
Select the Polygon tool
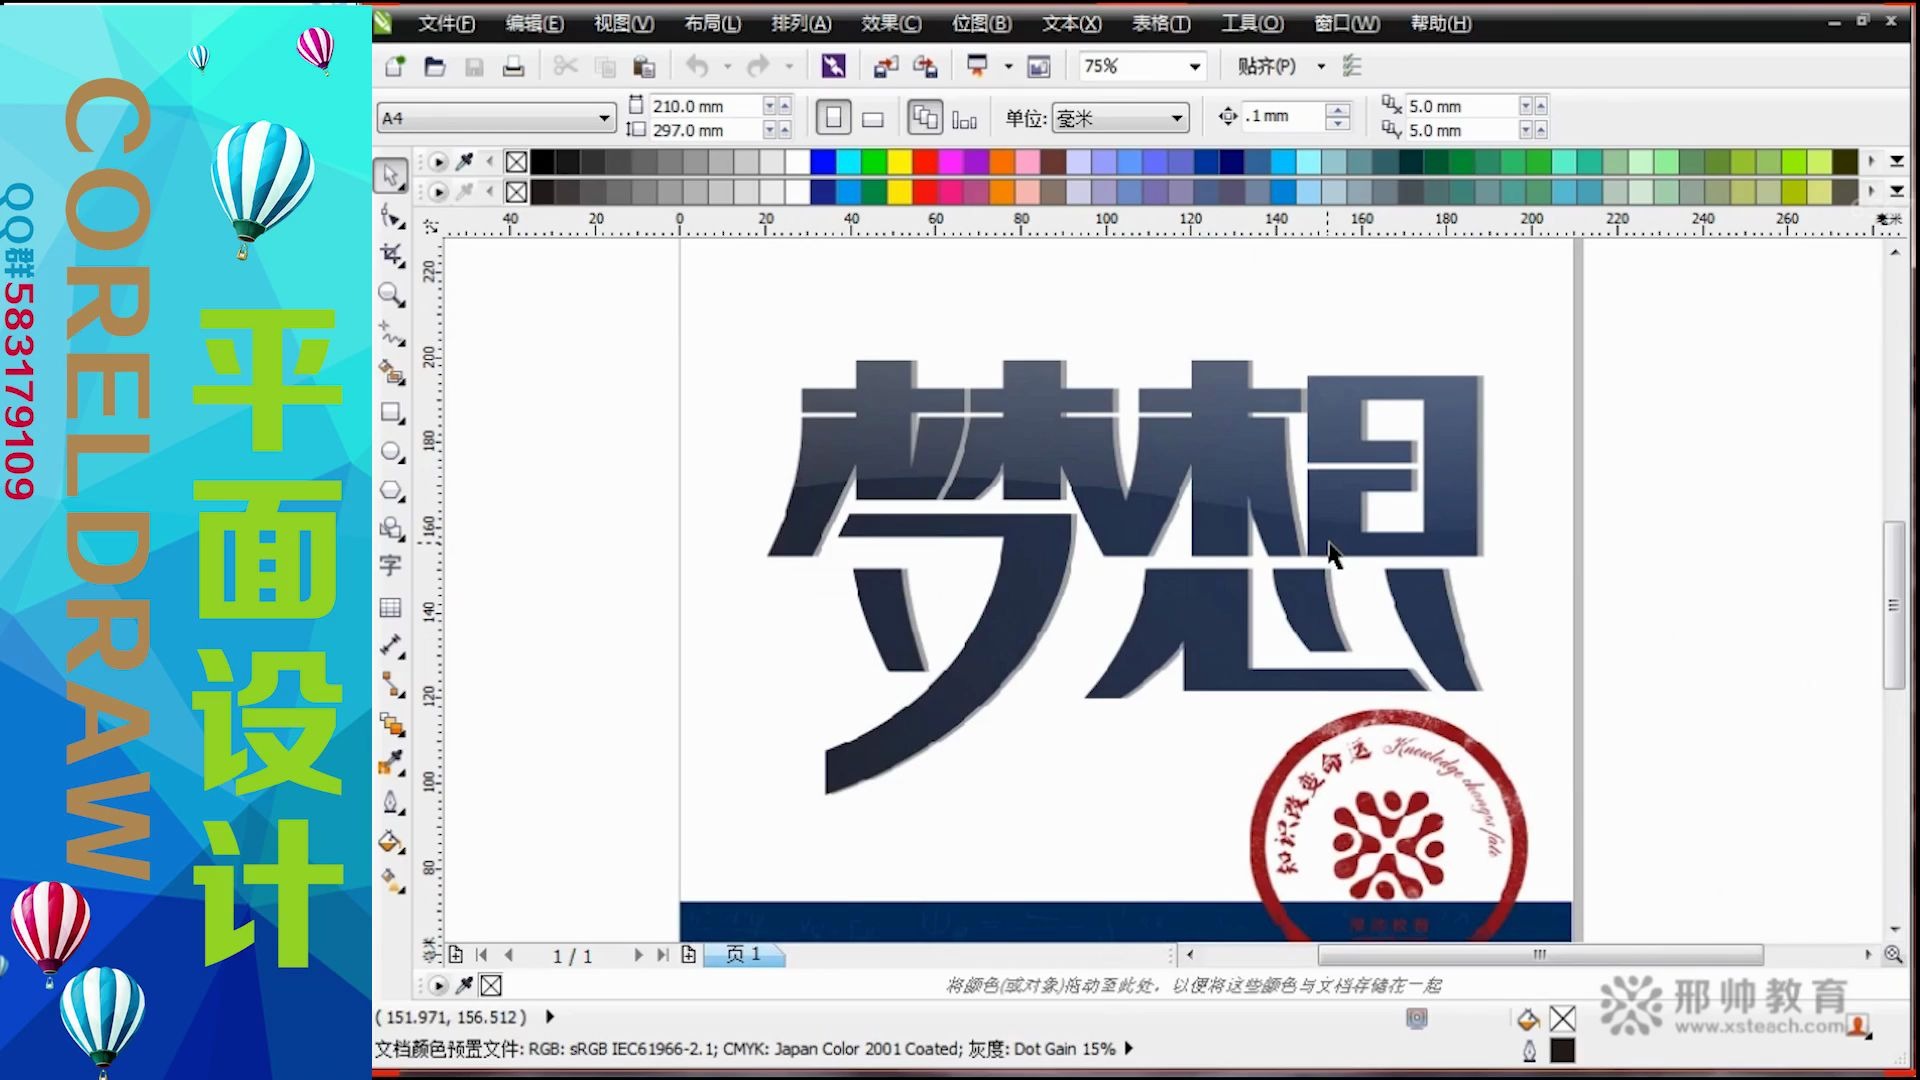coord(391,490)
